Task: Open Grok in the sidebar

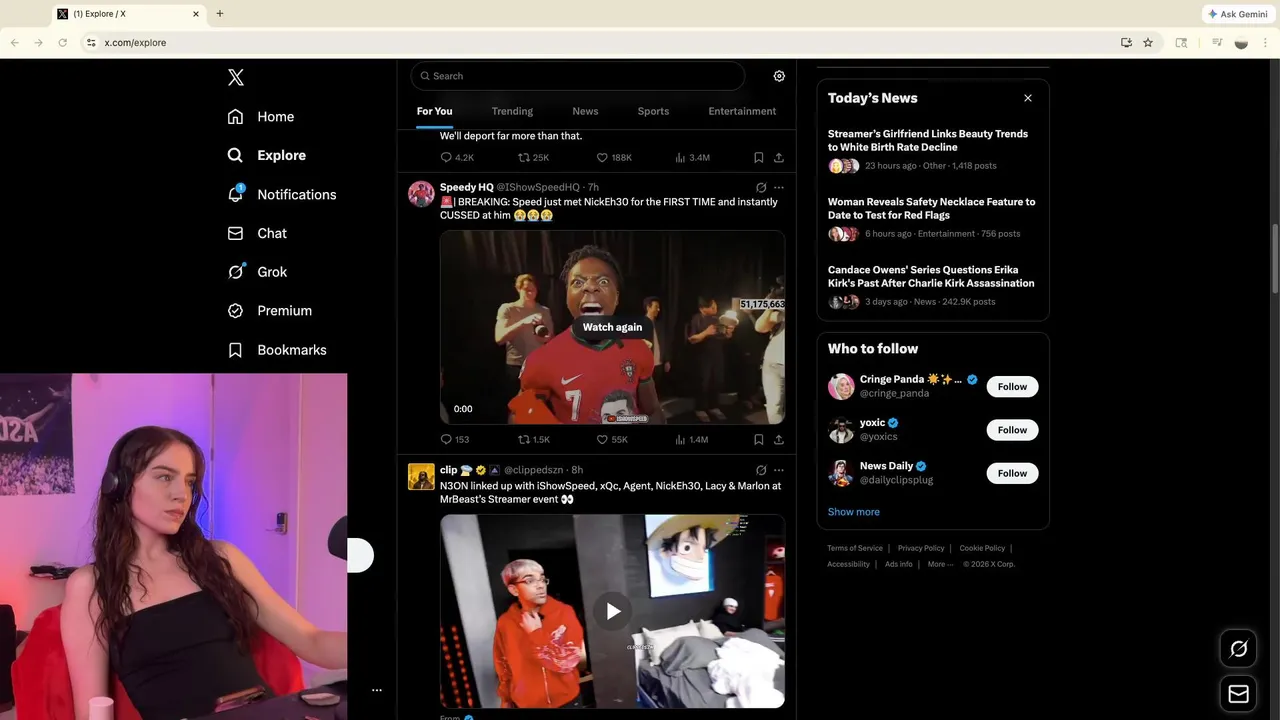Action: point(257,272)
